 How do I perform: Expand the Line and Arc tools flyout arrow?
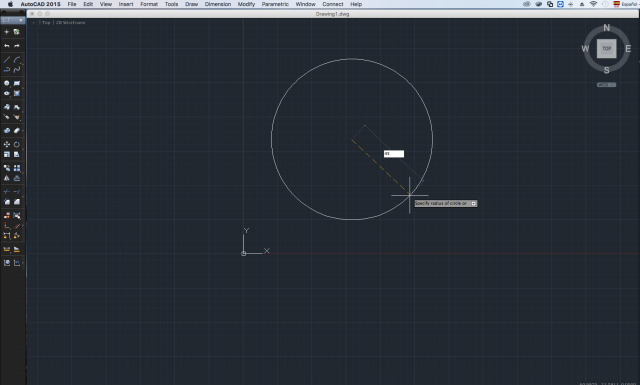pyautogui.click(x=23, y=65)
